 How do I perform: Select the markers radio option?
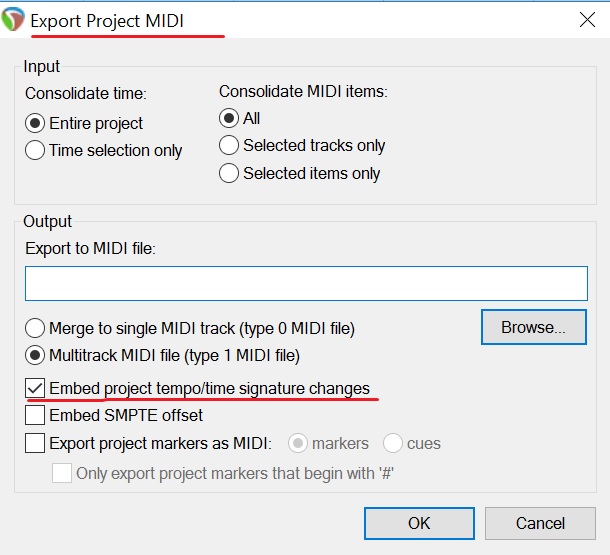coord(298,443)
